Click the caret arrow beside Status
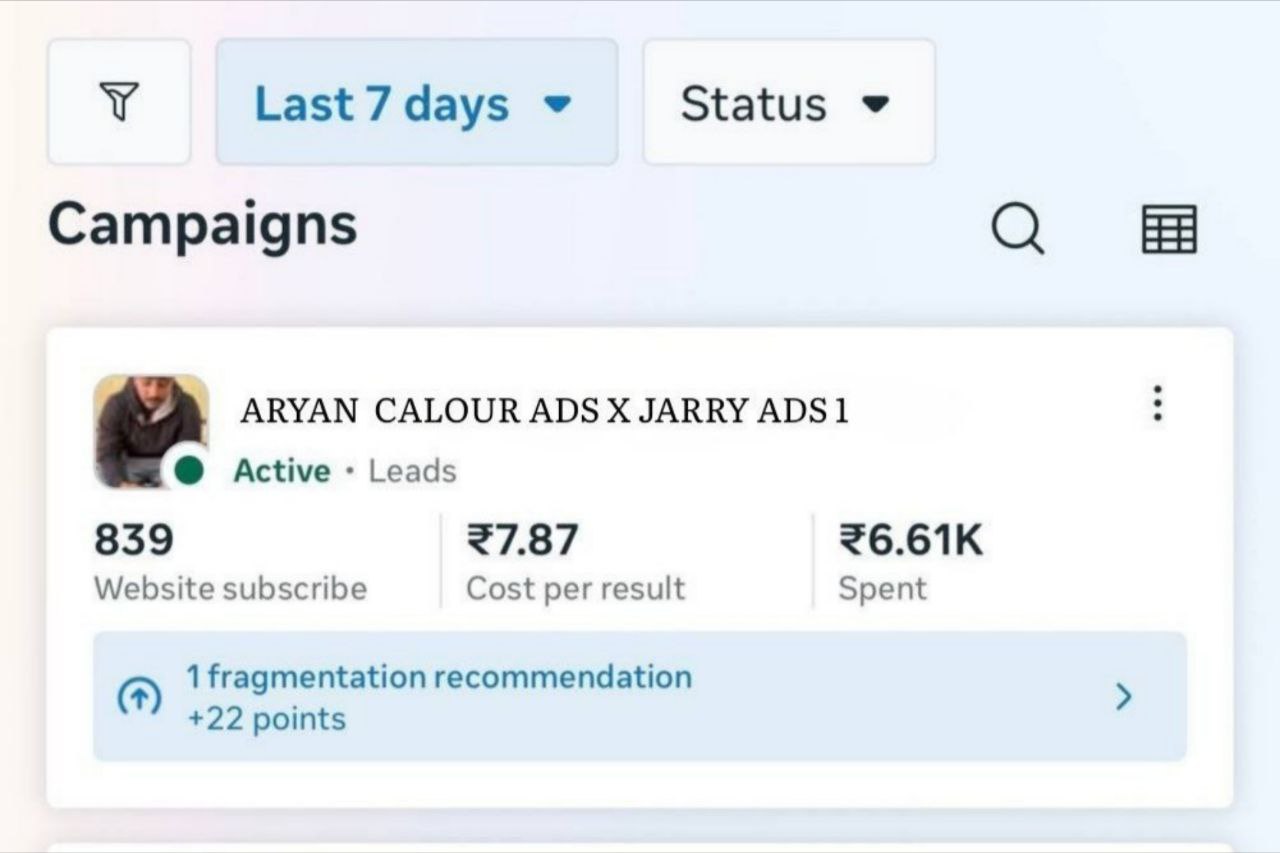 click(x=876, y=104)
